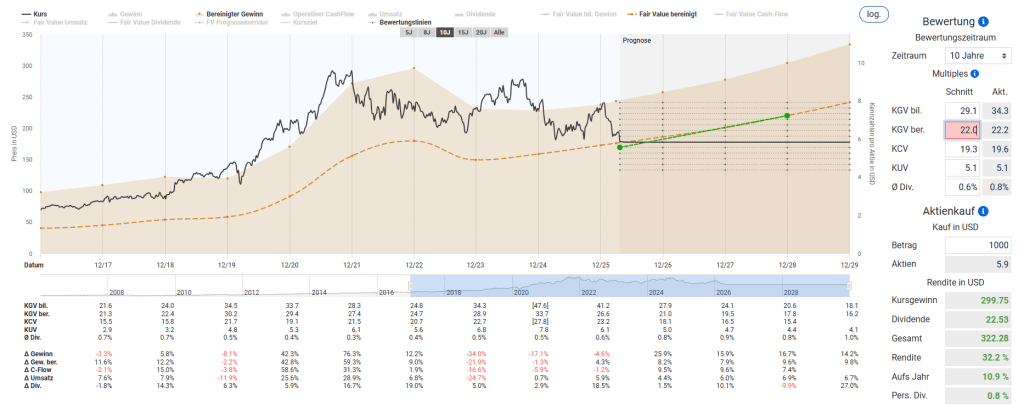The image size is (1024, 411).
Task: Toggle Fair Value bereinigt legend entry
Action: pyautogui.click(x=664, y=14)
